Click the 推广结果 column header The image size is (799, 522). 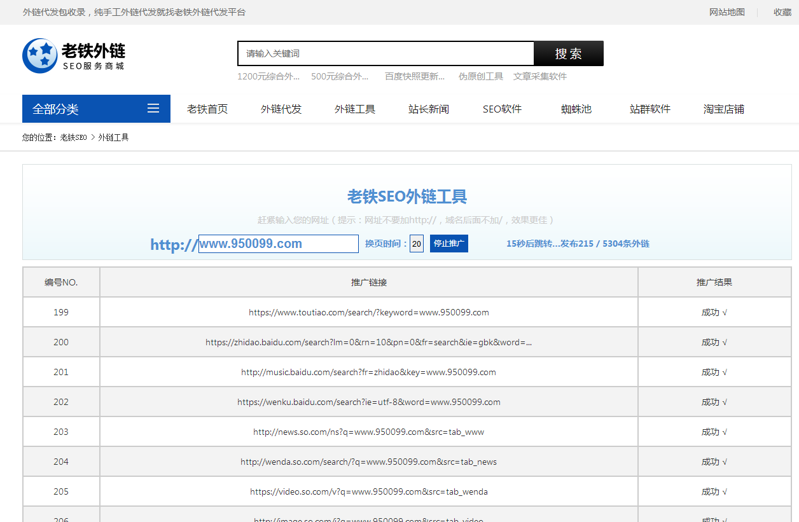click(714, 282)
